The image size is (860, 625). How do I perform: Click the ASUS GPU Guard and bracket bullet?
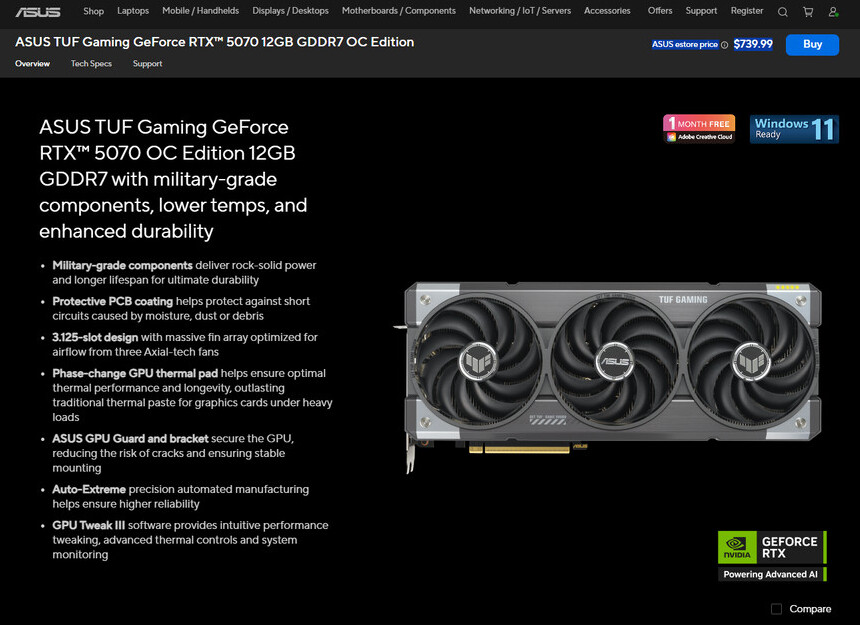173,453
